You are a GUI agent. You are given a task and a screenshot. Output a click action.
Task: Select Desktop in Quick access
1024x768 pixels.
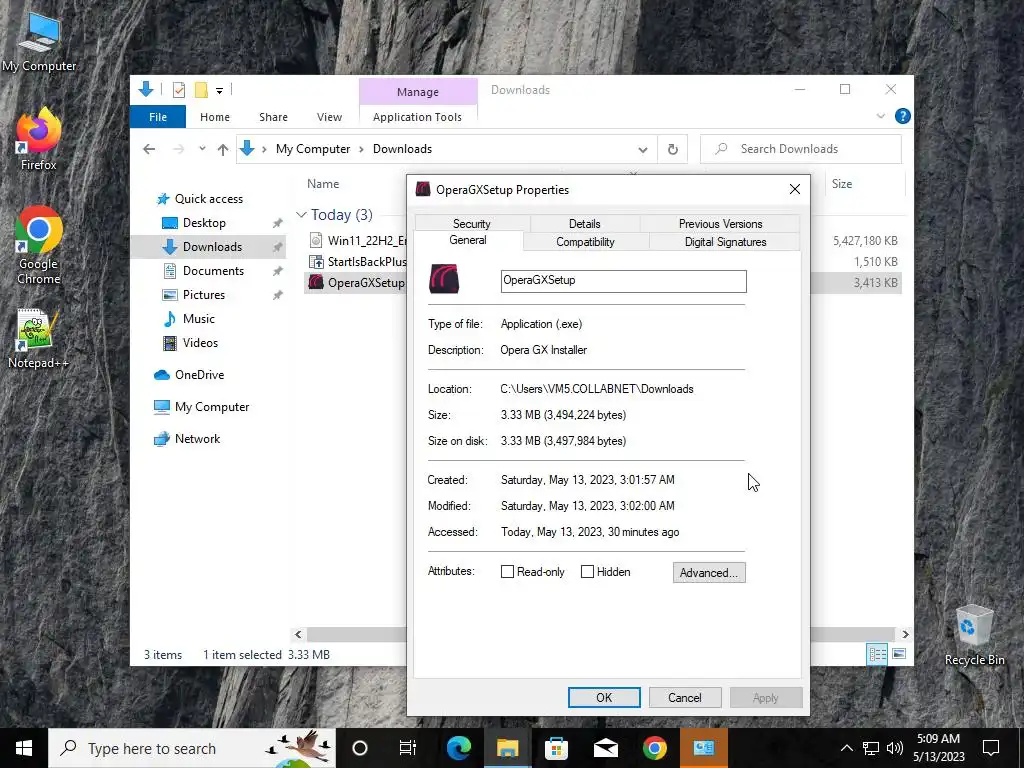[204, 223]
